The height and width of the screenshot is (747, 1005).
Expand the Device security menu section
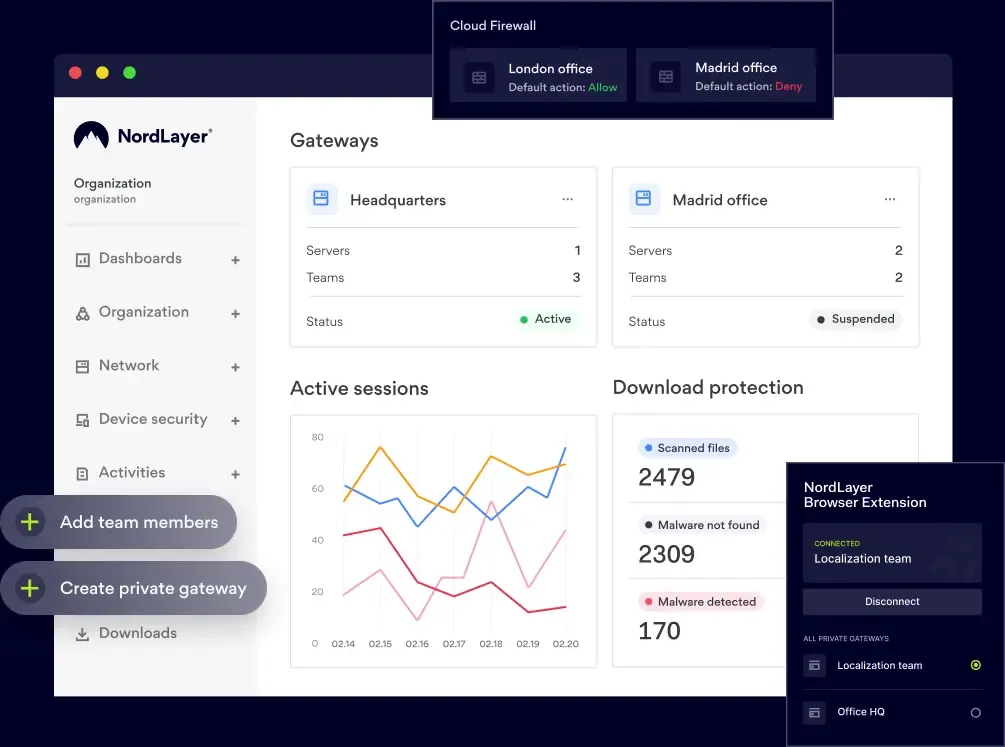tap(235, 421)
